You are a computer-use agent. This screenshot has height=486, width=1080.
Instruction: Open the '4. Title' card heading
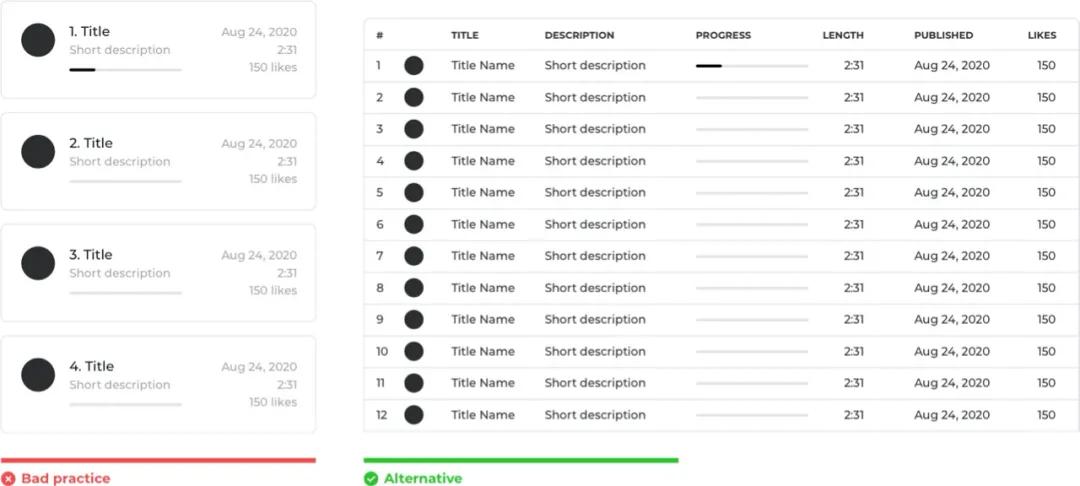point(91,366)
